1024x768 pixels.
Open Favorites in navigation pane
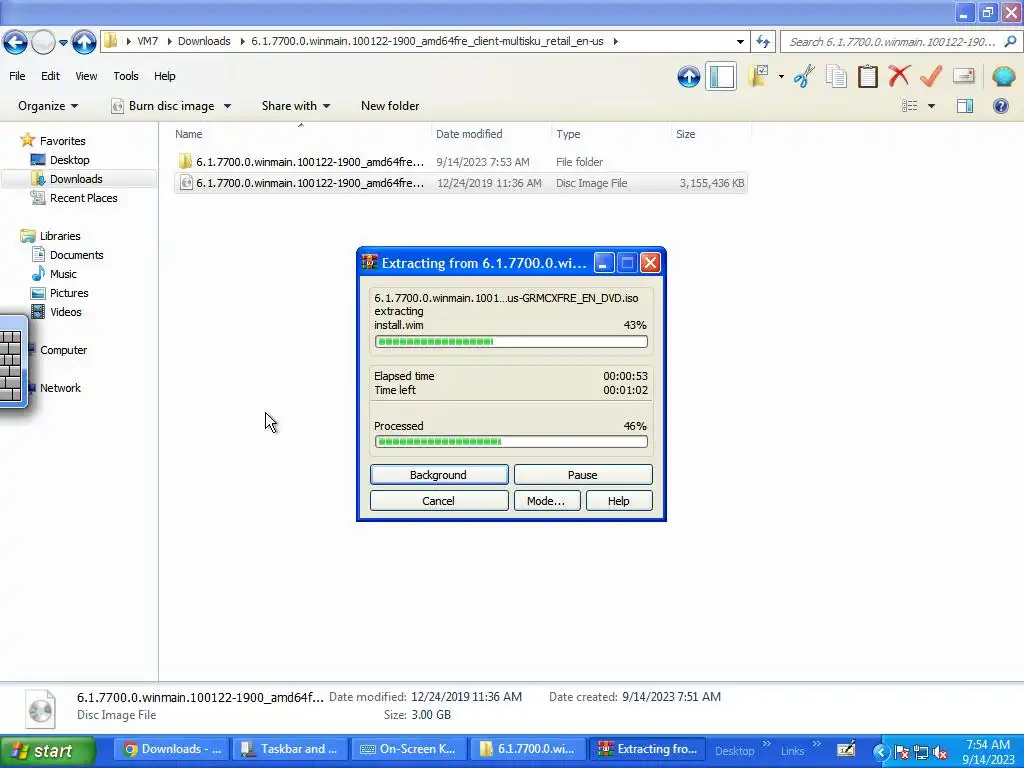[x=62, y=140]
